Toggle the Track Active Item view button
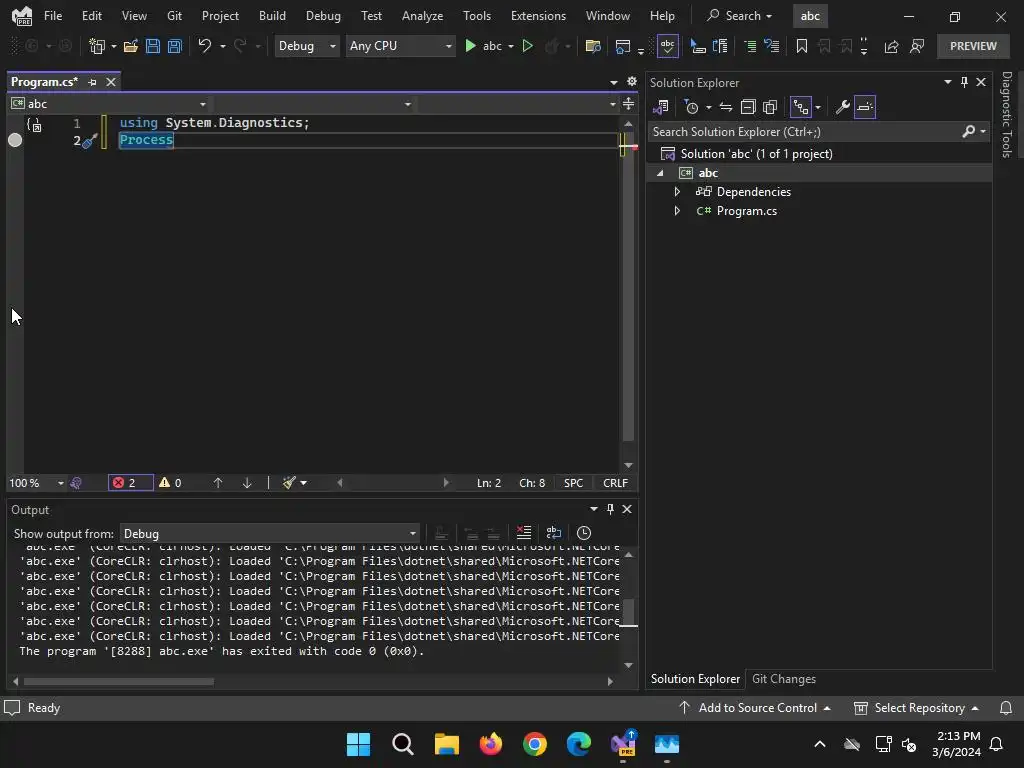 801,107
